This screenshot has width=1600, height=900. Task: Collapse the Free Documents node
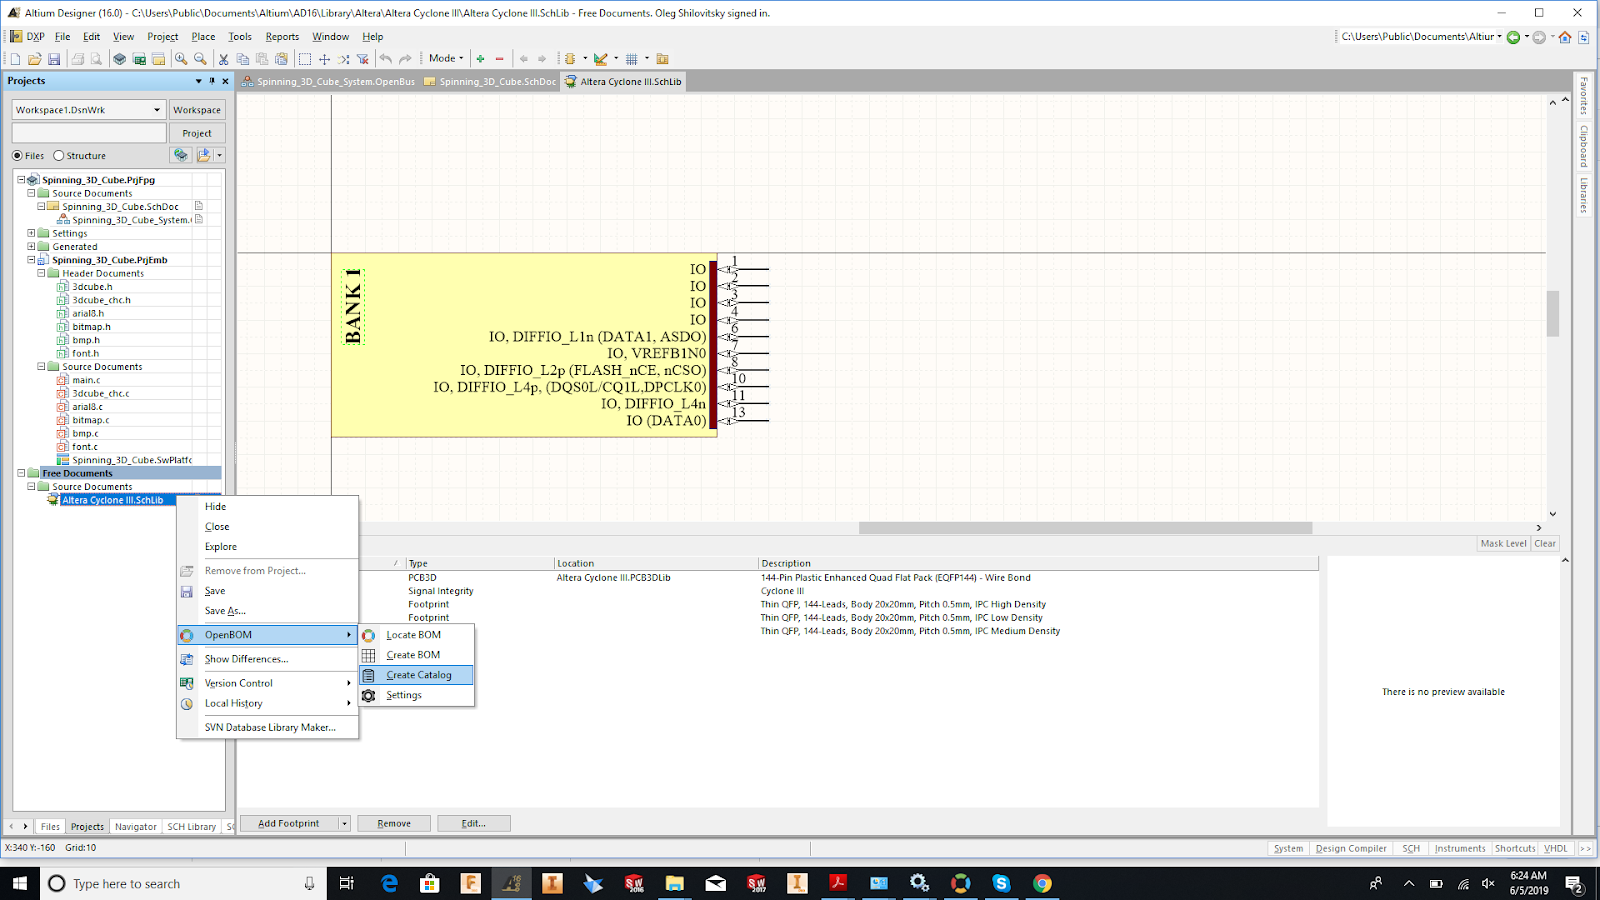(21, 473)
